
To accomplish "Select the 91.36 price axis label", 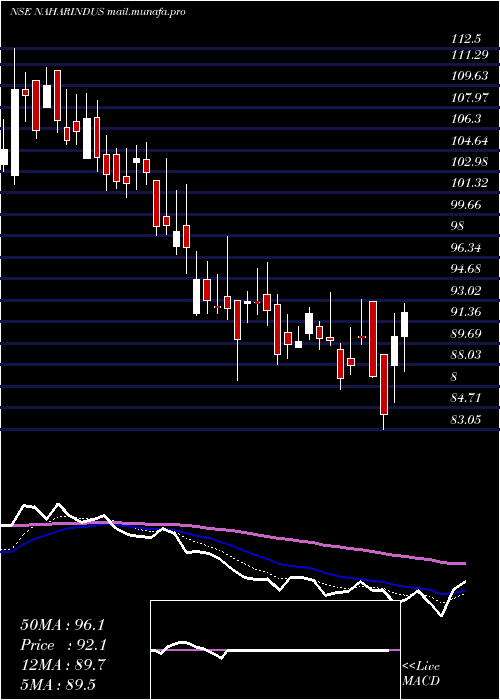I will pos(467,312).
